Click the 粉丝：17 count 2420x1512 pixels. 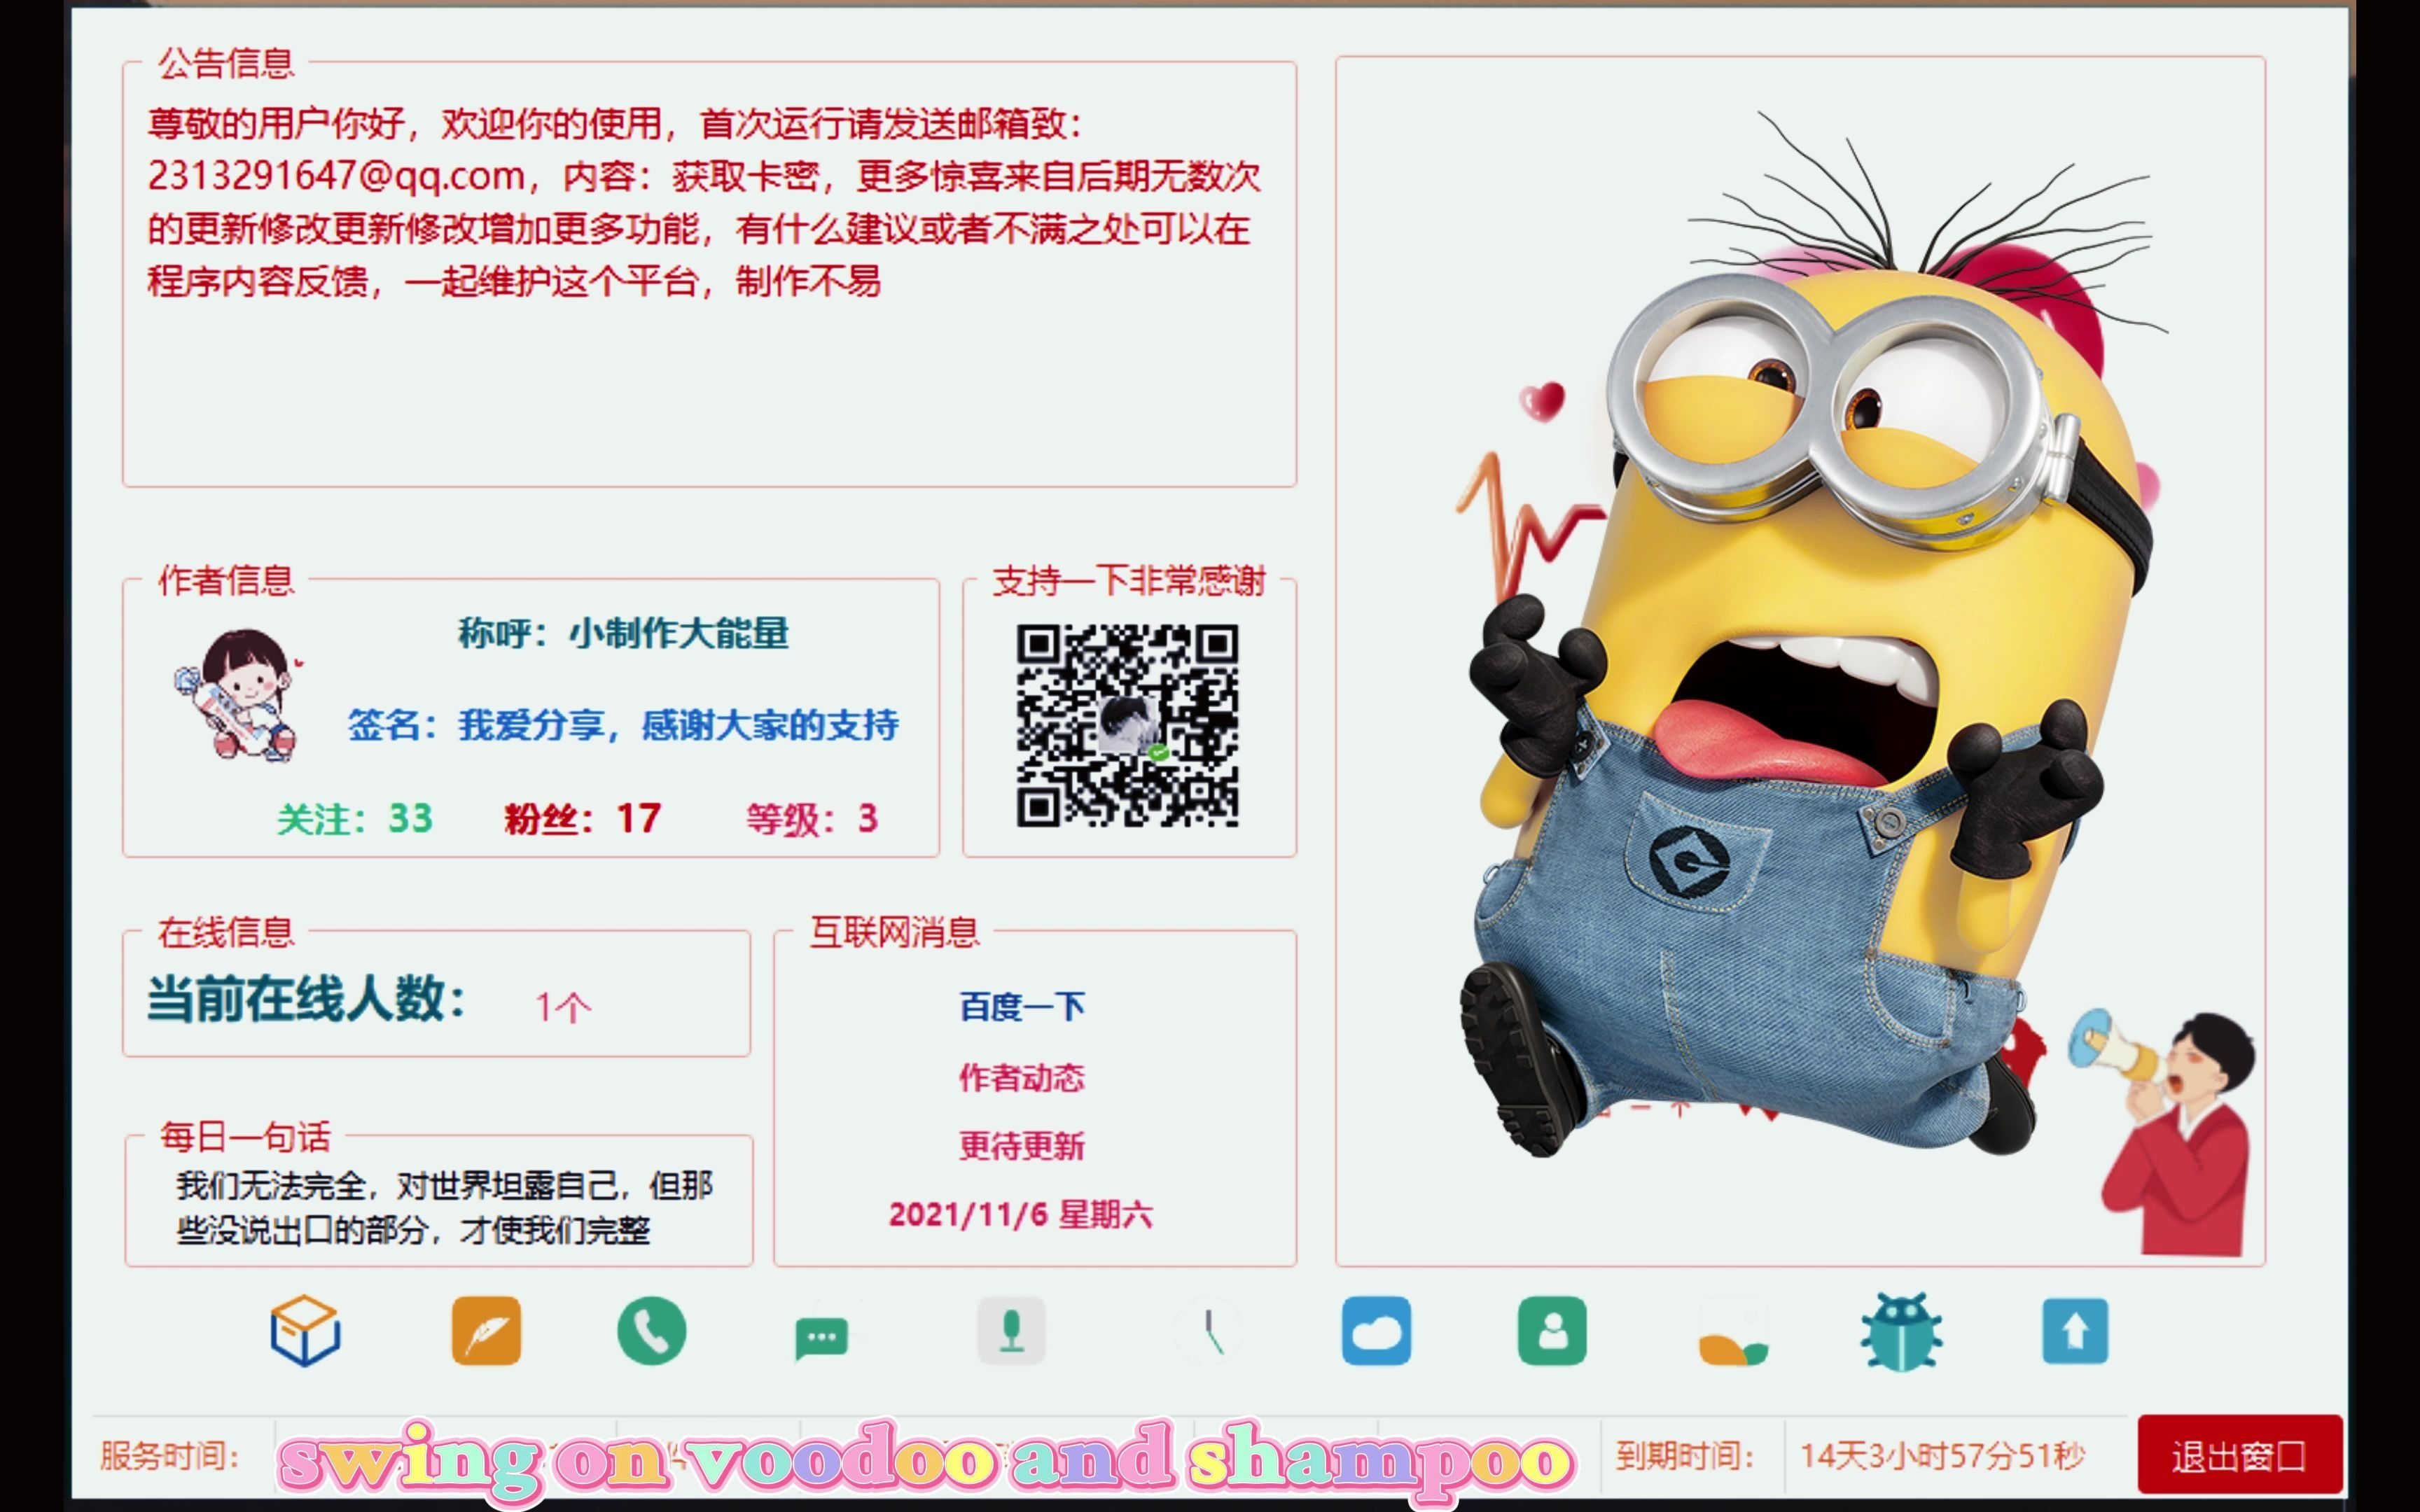582,818
